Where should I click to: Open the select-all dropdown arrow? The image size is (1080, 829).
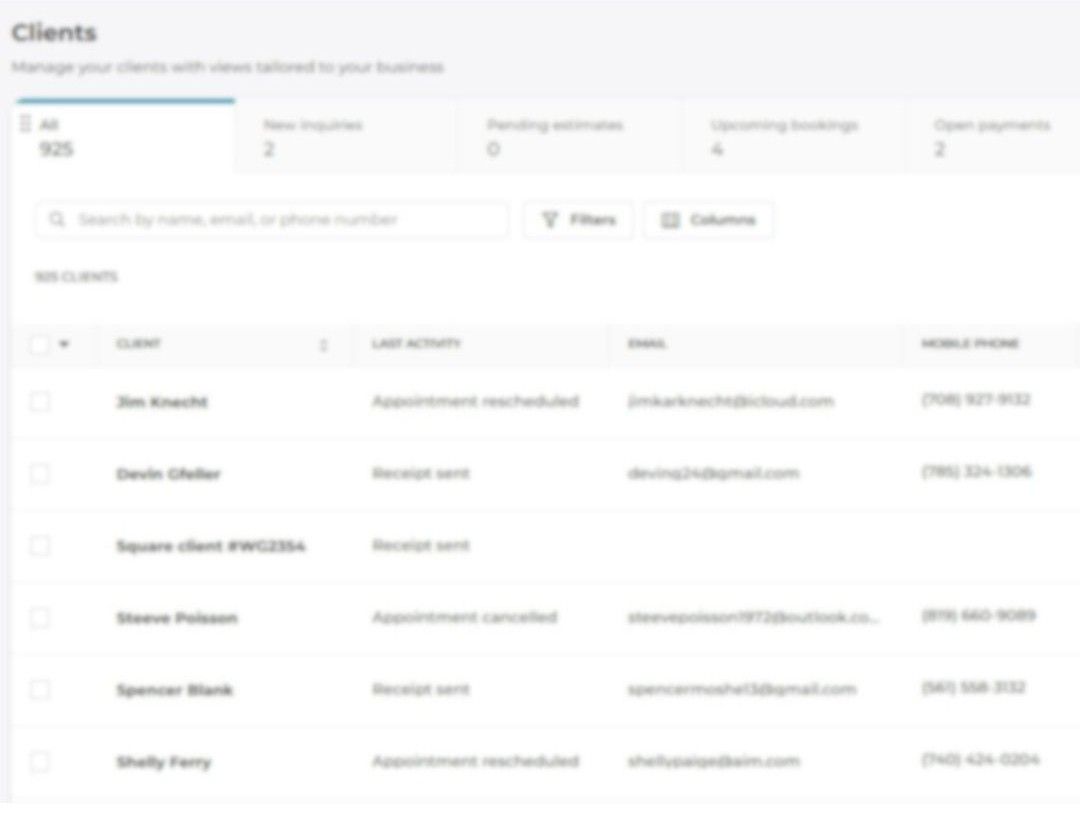64,344
